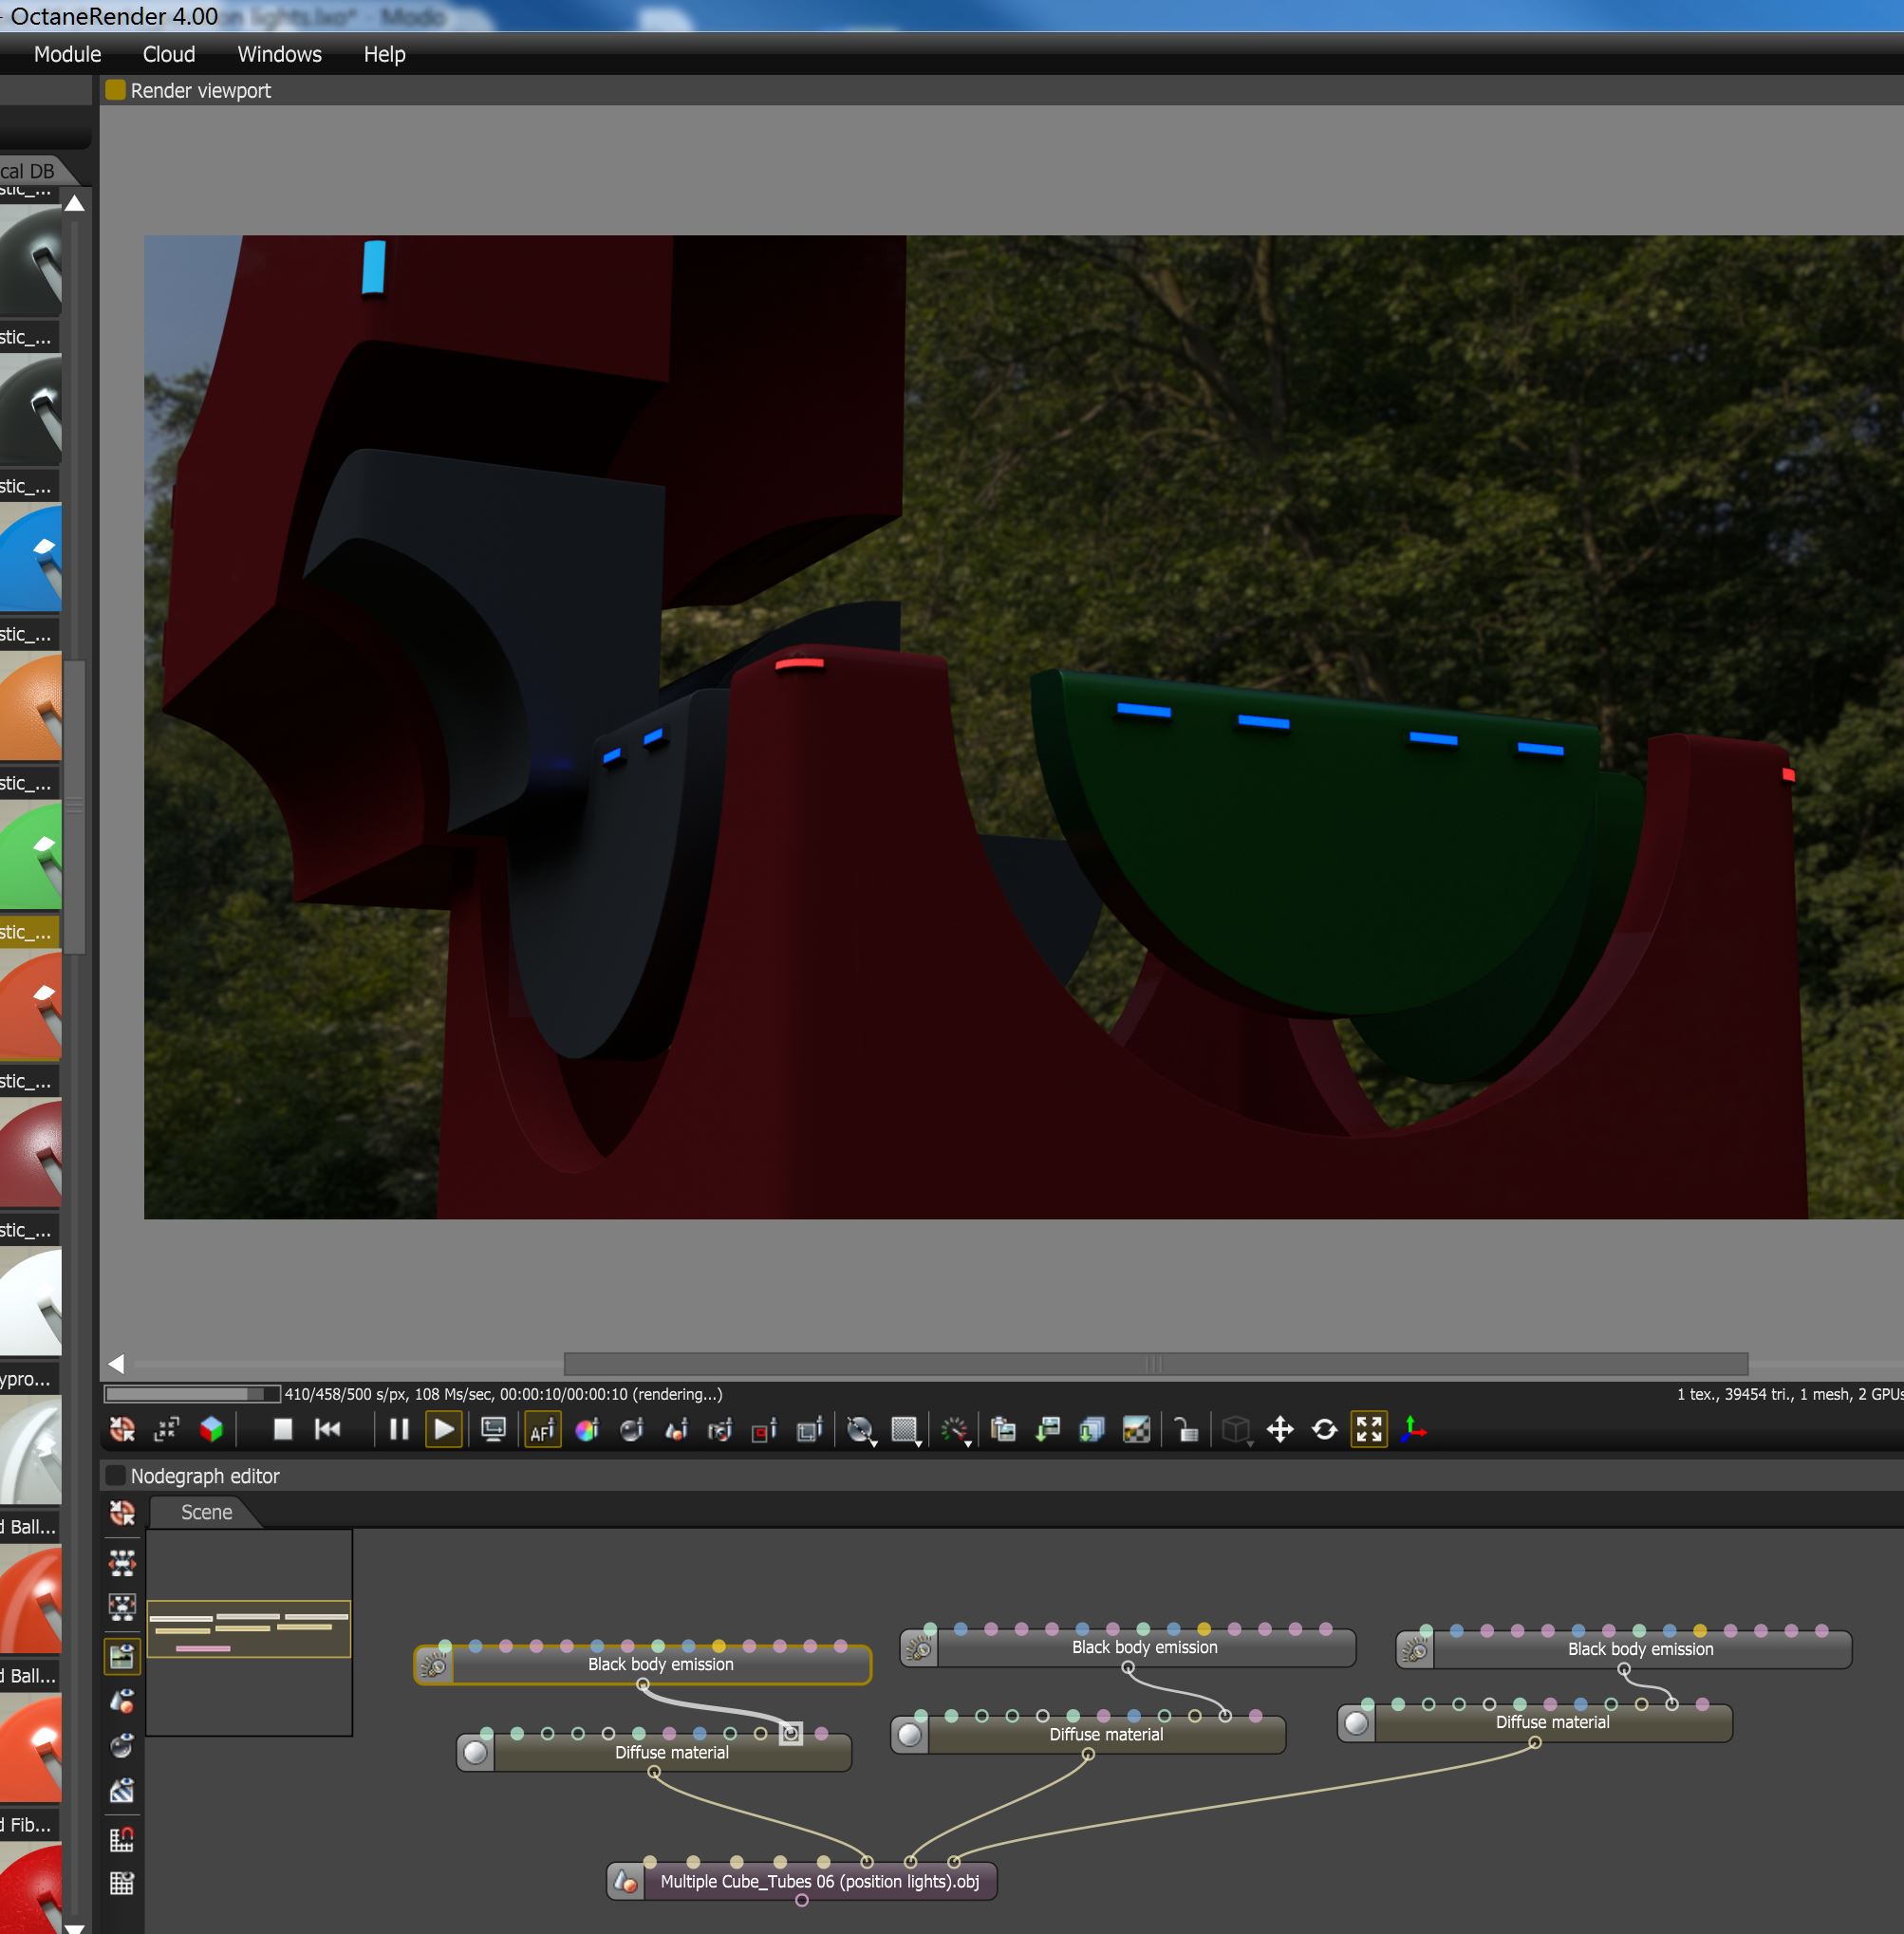1904x1934 pixels.
Task: Toggle the grid visibility icon in nodegraph
Action: click(x=122, y=1883)
